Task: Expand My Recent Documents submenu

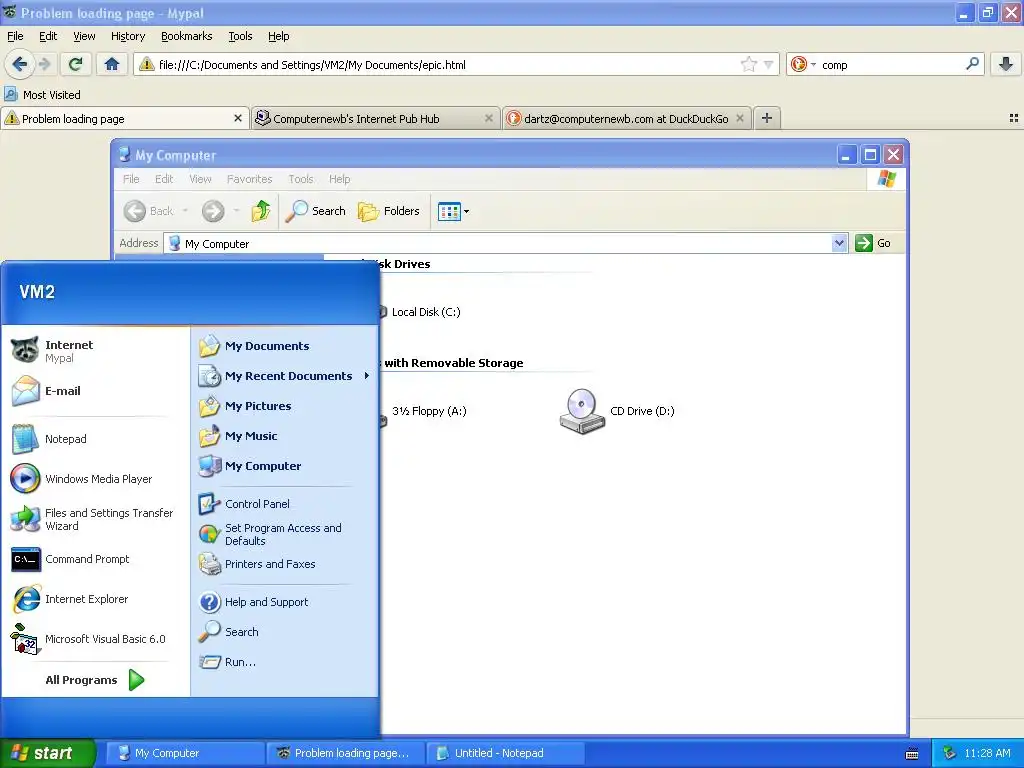Action: [285, 376]
